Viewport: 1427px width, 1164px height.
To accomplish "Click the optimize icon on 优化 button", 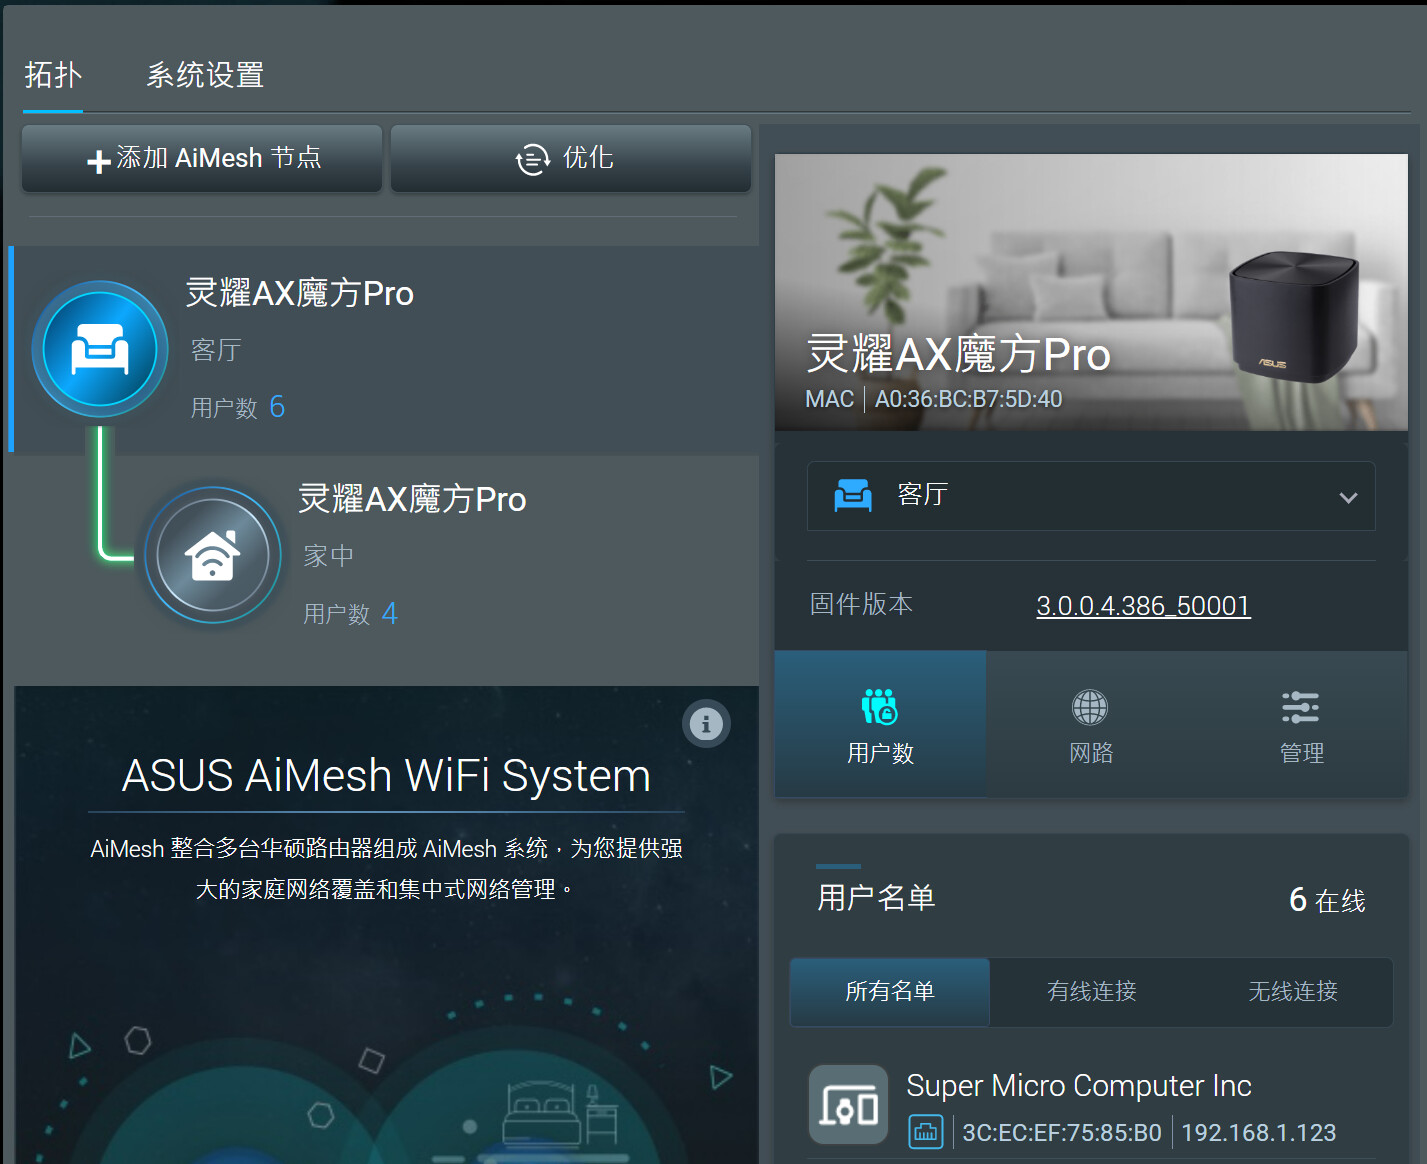I will click(532, 159).
